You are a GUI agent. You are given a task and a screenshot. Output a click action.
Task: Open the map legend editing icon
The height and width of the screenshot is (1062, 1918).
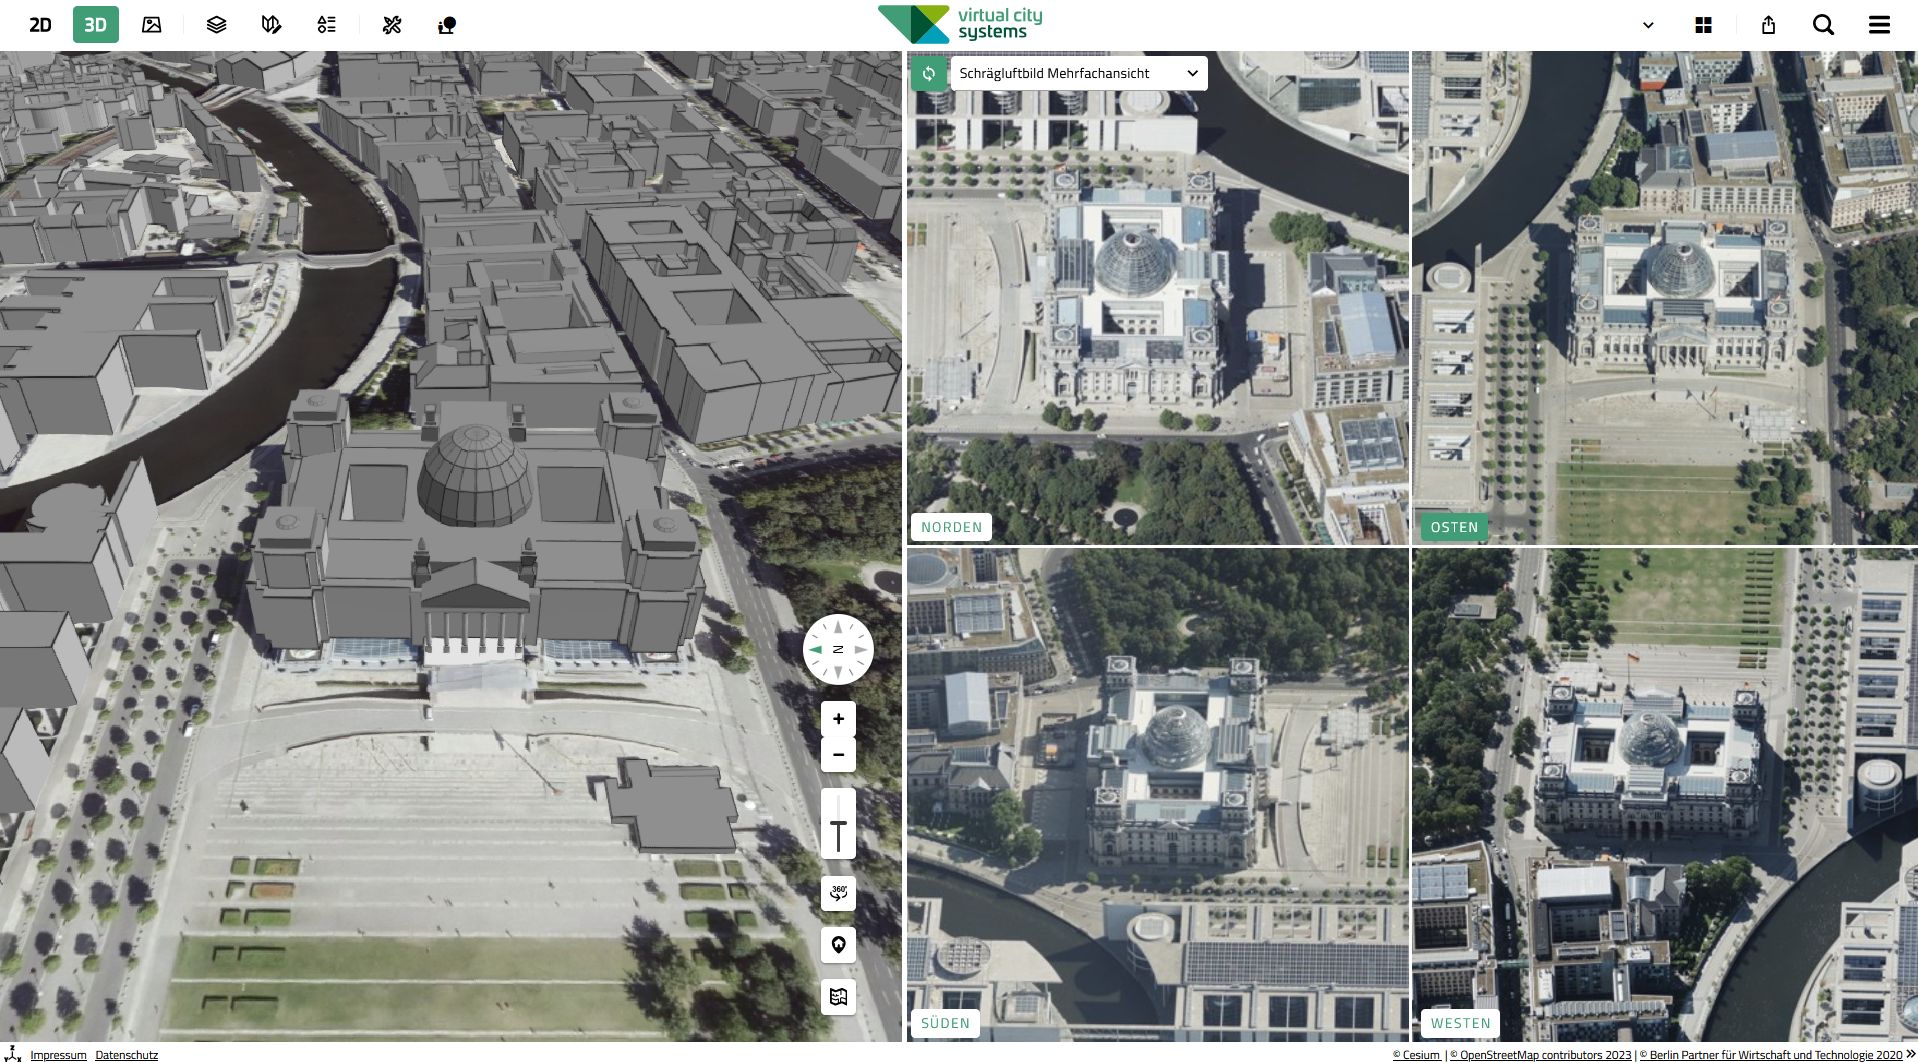coord(270,24)
